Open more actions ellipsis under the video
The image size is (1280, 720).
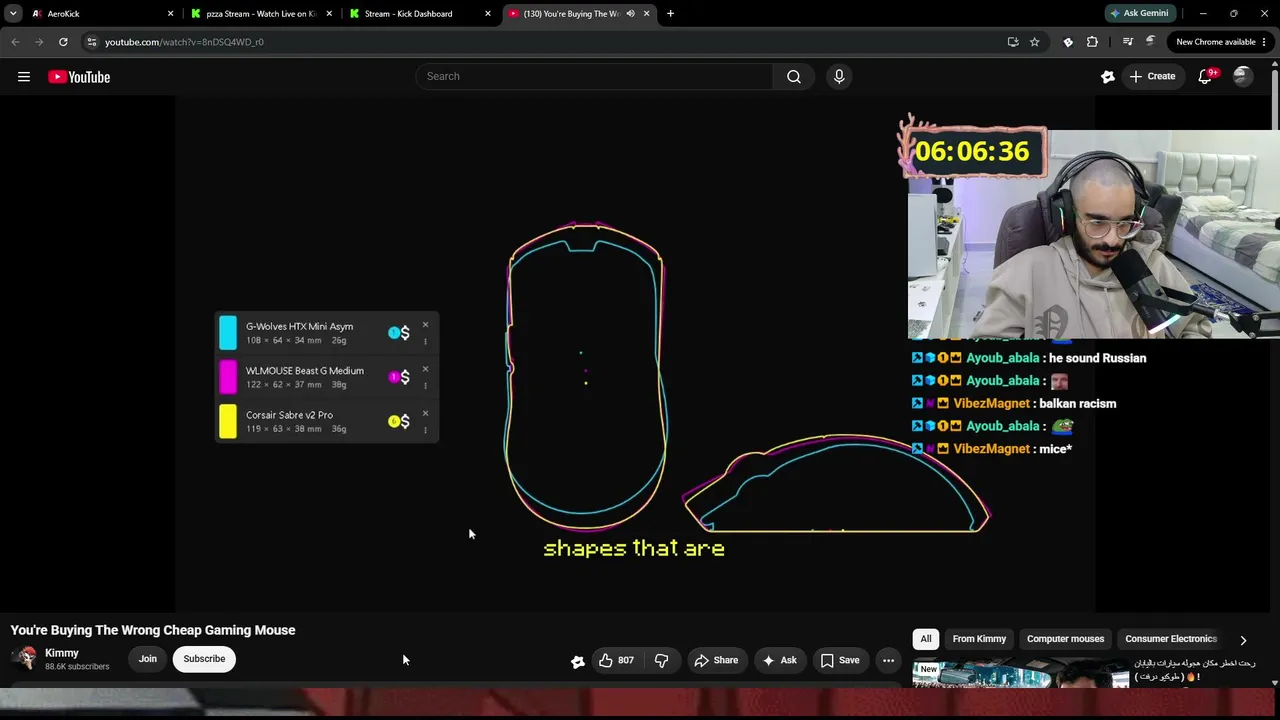tap(888, 660)
